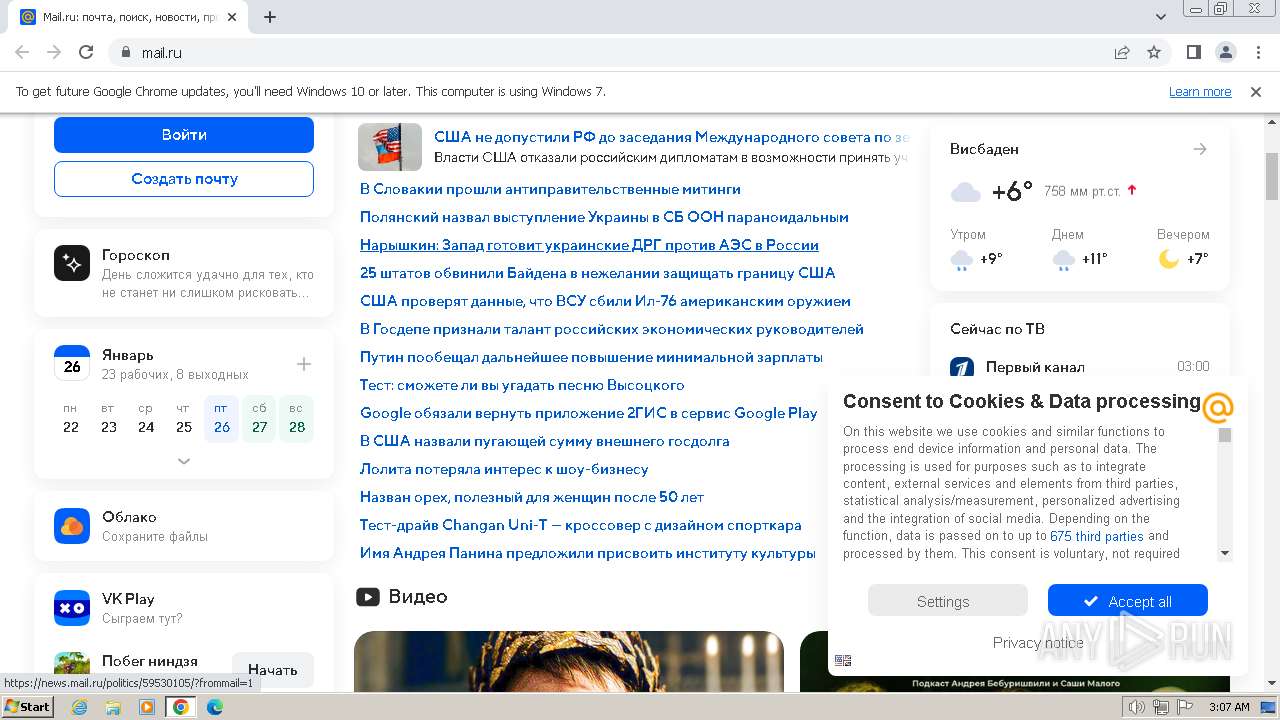This screenshot has height=720, width=1280.
Task: Dismiss the Chrome update notification bar
Action: (1256, 92)
